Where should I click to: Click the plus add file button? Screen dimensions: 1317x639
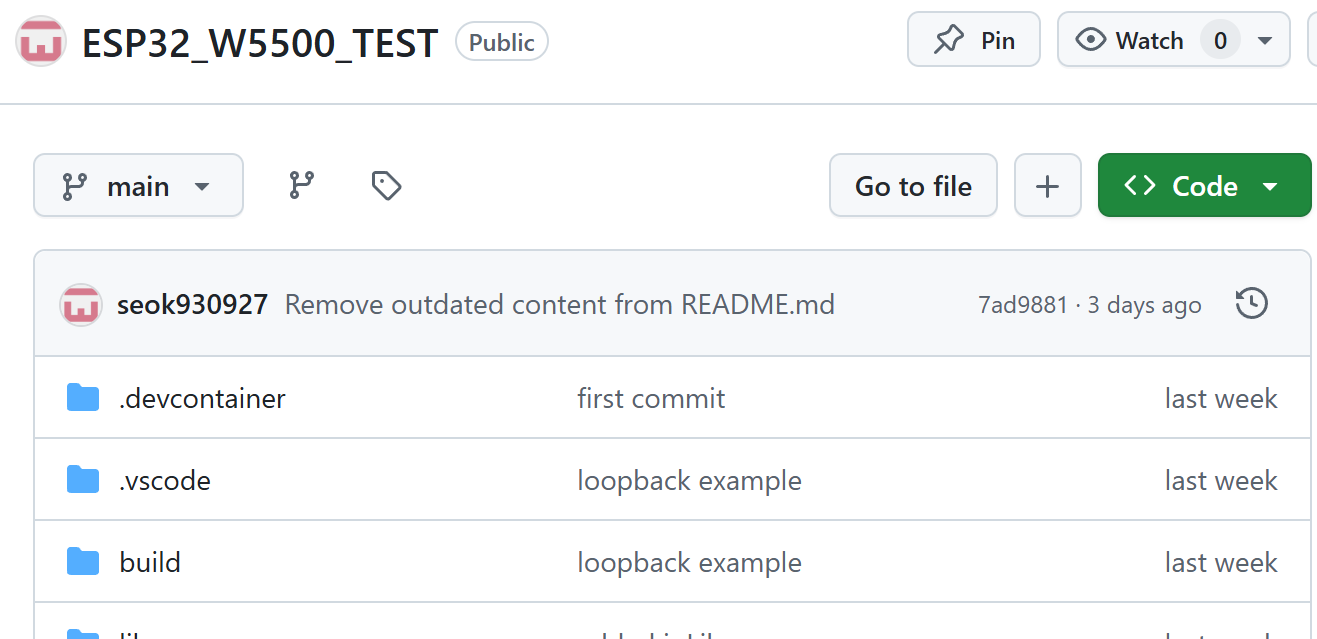click(x=1047, y=186)
